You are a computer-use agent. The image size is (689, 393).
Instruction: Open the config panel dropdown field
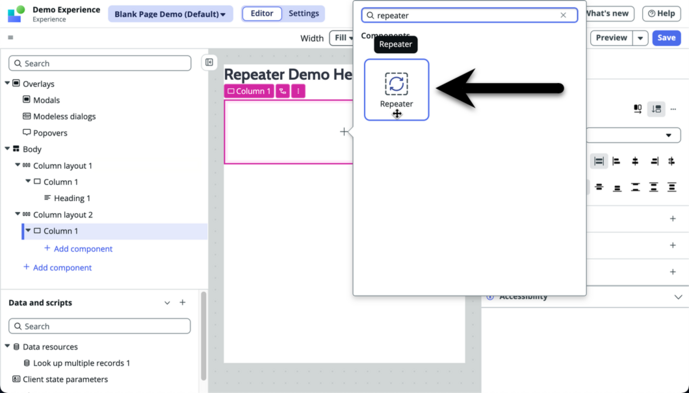pyautogui.click(x=634, y=135)
